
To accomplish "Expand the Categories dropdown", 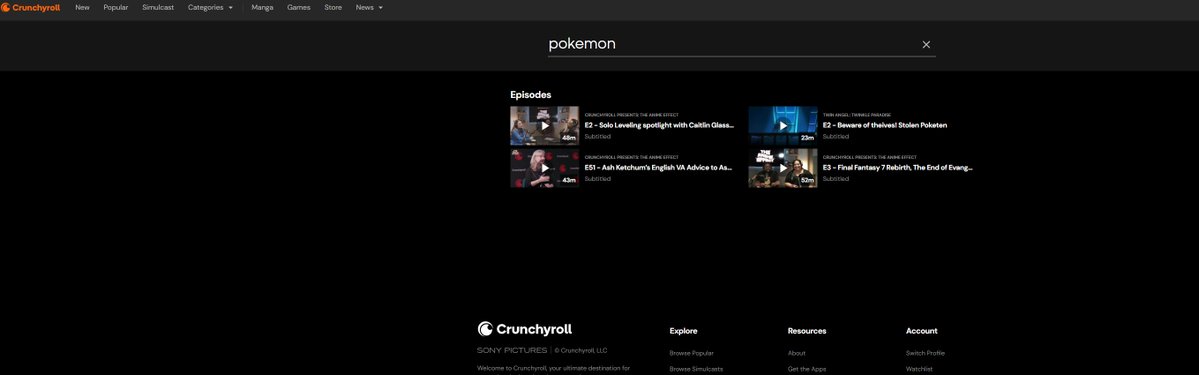I will pyautogui.click(x=210, y=8).
